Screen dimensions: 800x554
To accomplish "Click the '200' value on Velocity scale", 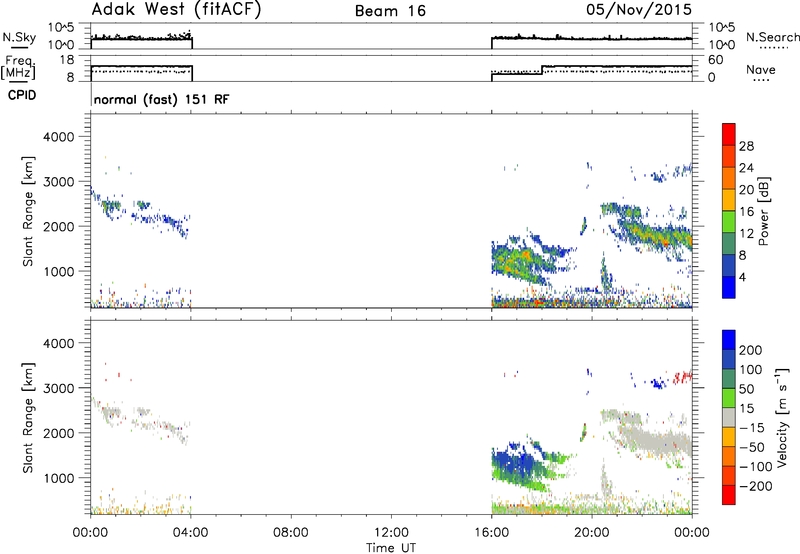I will [751, 350].
